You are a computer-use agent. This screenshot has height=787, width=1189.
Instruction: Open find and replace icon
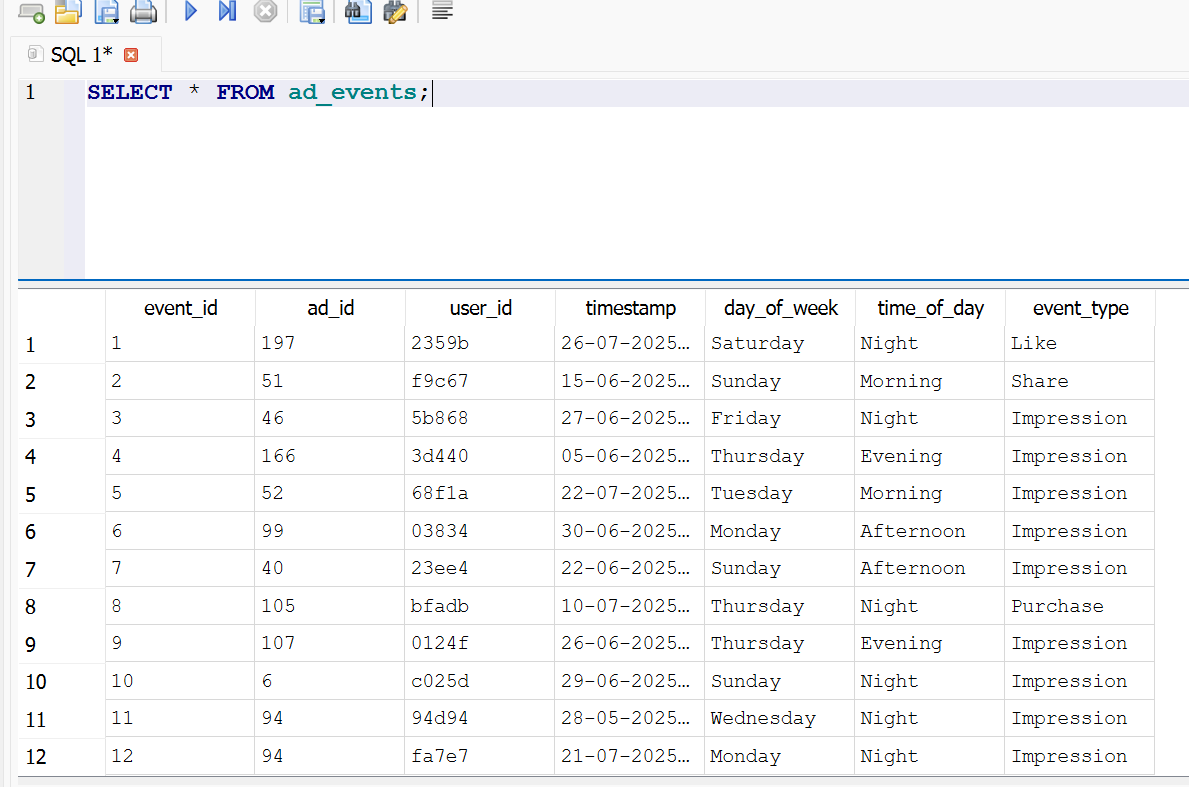(396, 12)
